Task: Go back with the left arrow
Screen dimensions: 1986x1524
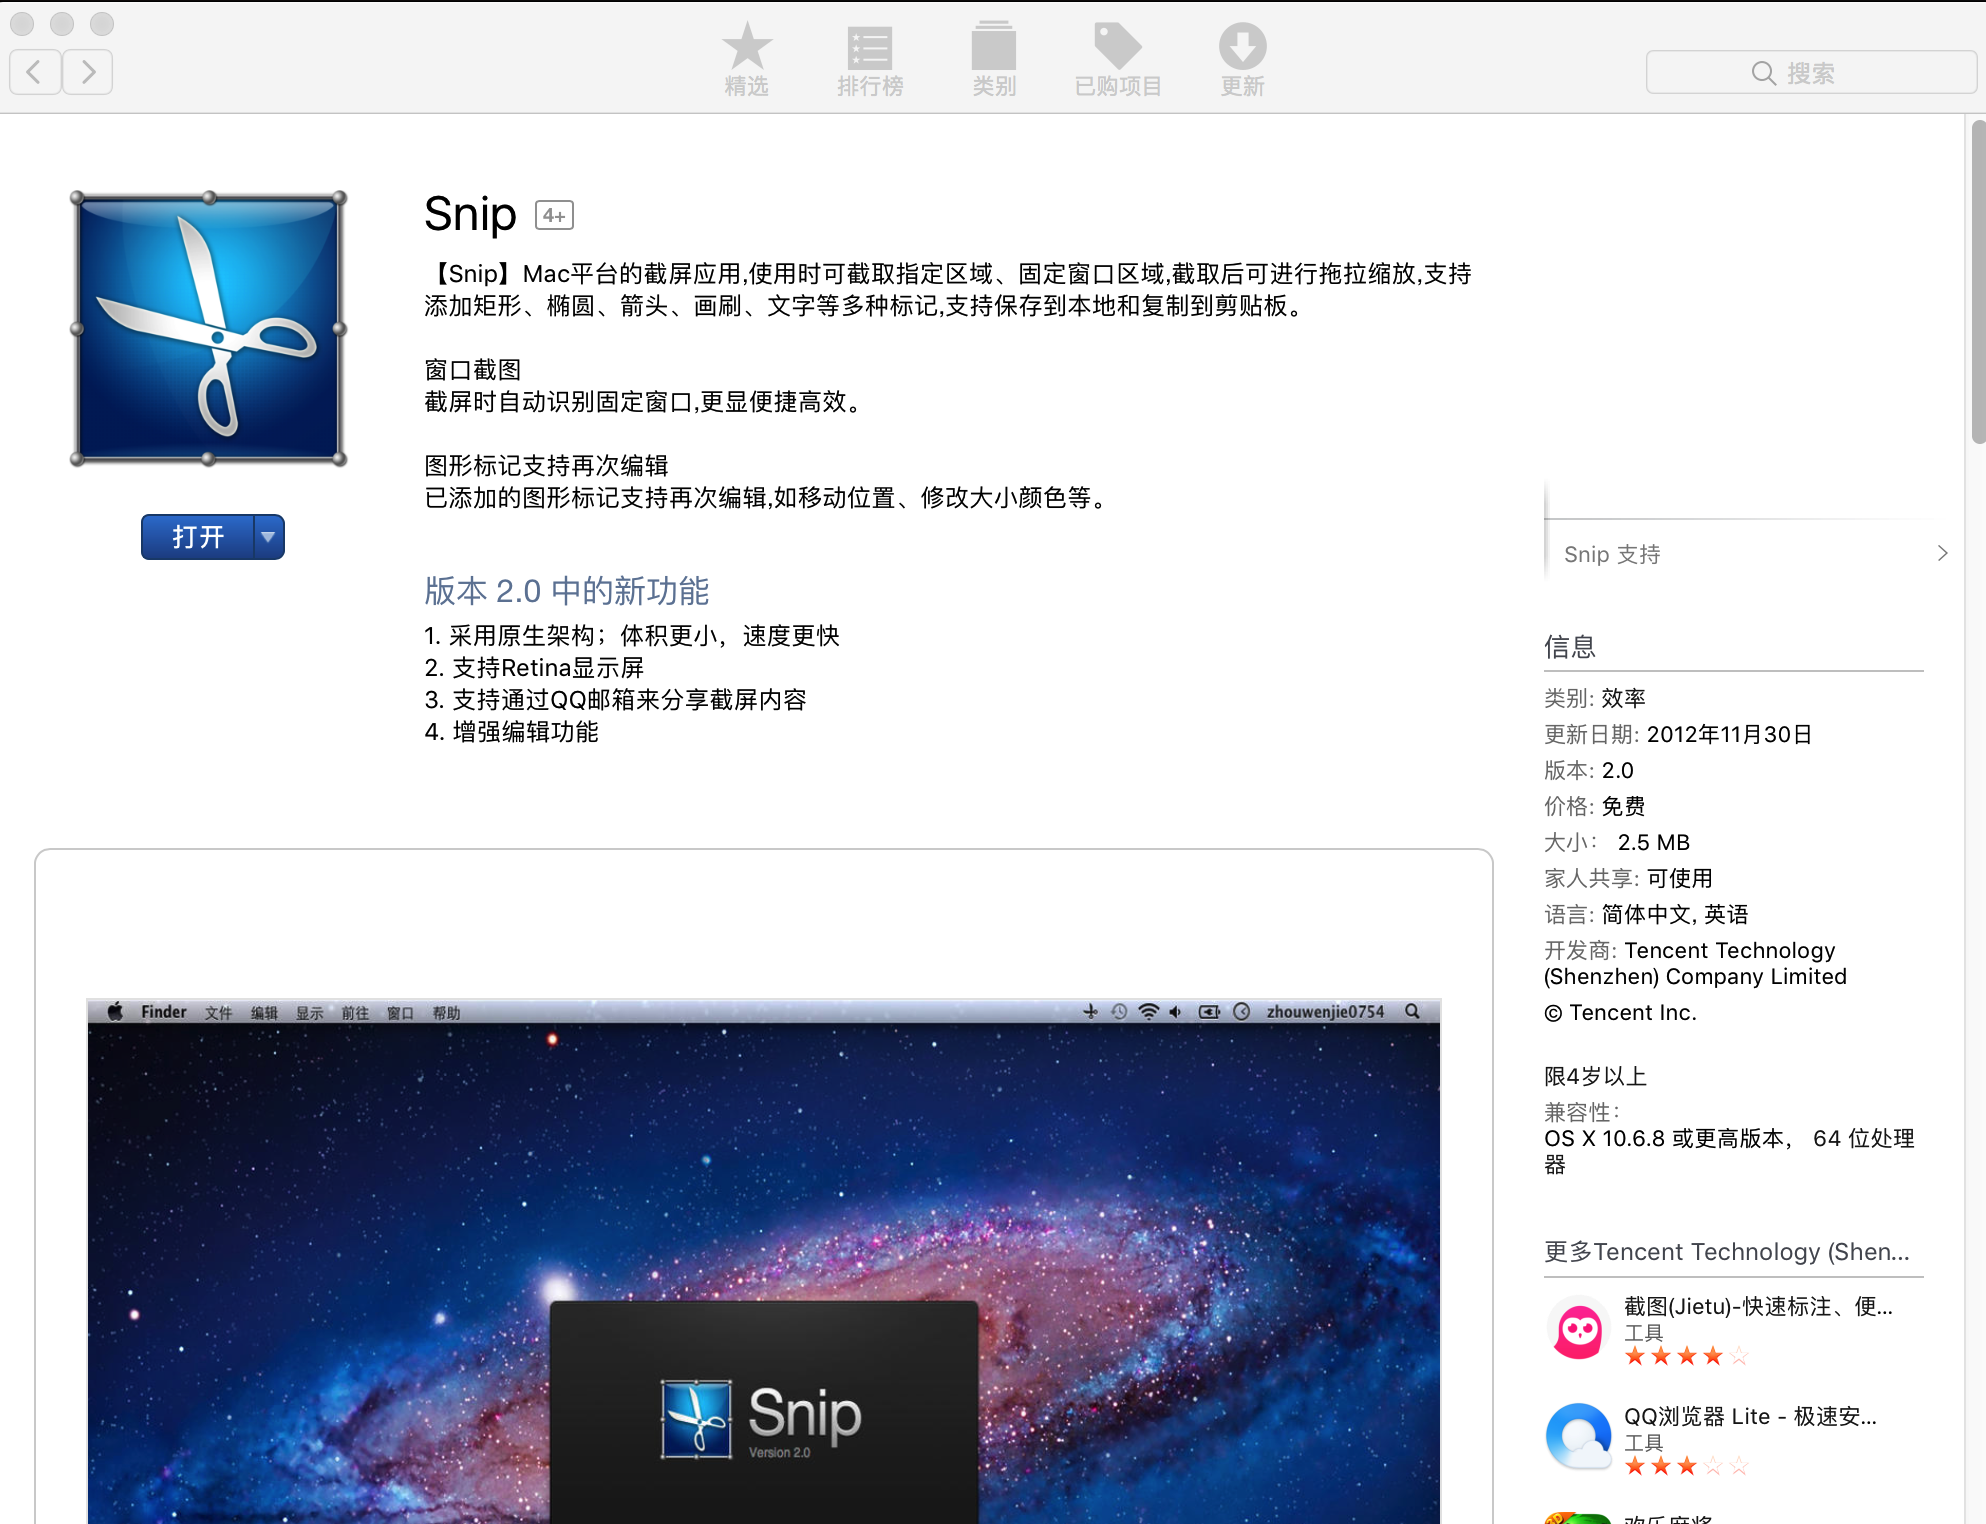Action: coord(35,72)
